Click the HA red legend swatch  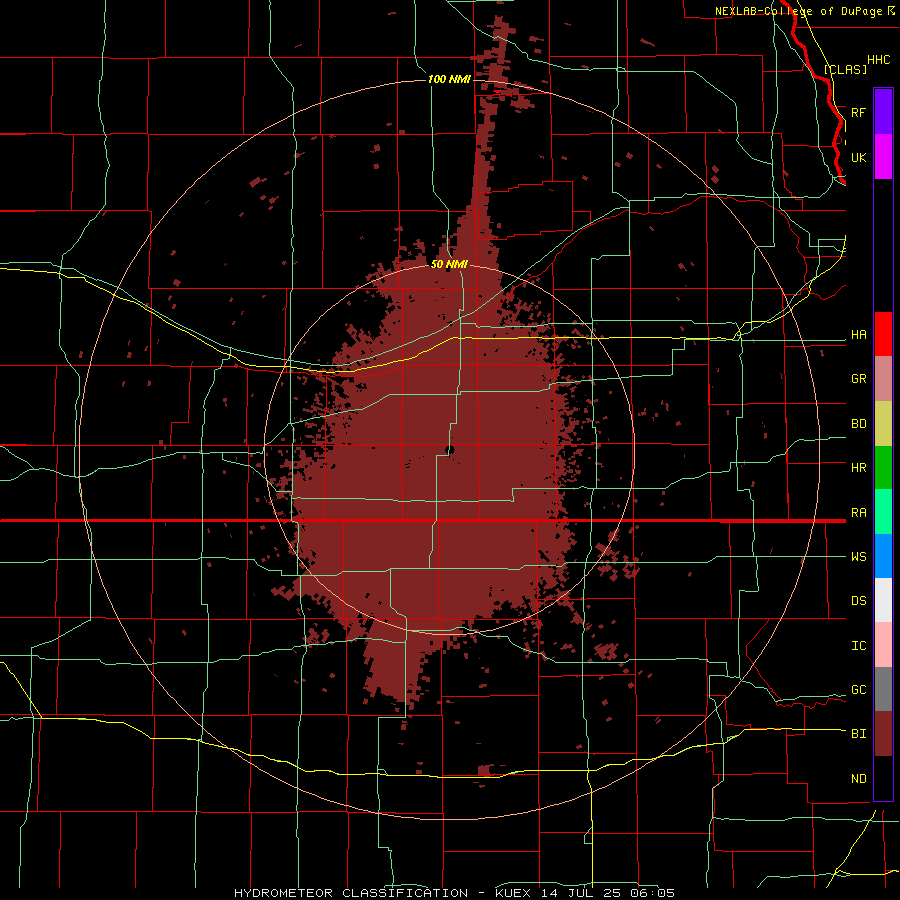tap(883, 334)
